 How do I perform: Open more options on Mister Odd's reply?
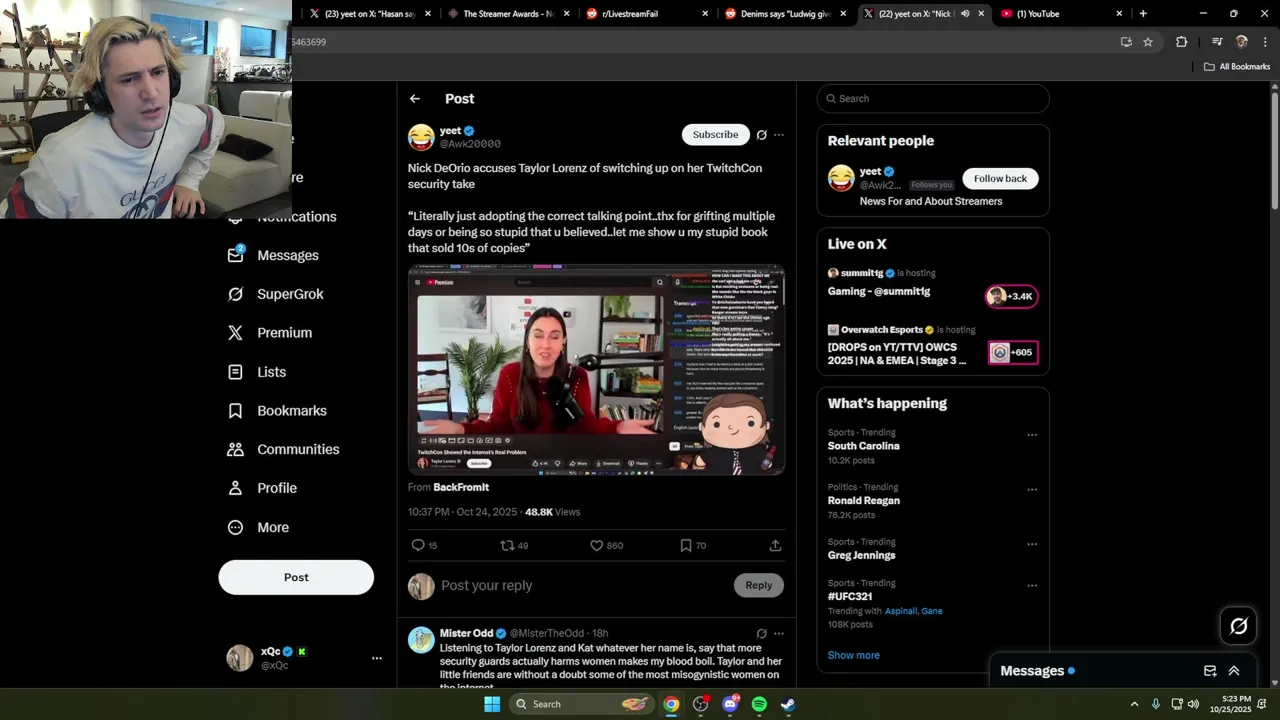(x=779, y=634)
